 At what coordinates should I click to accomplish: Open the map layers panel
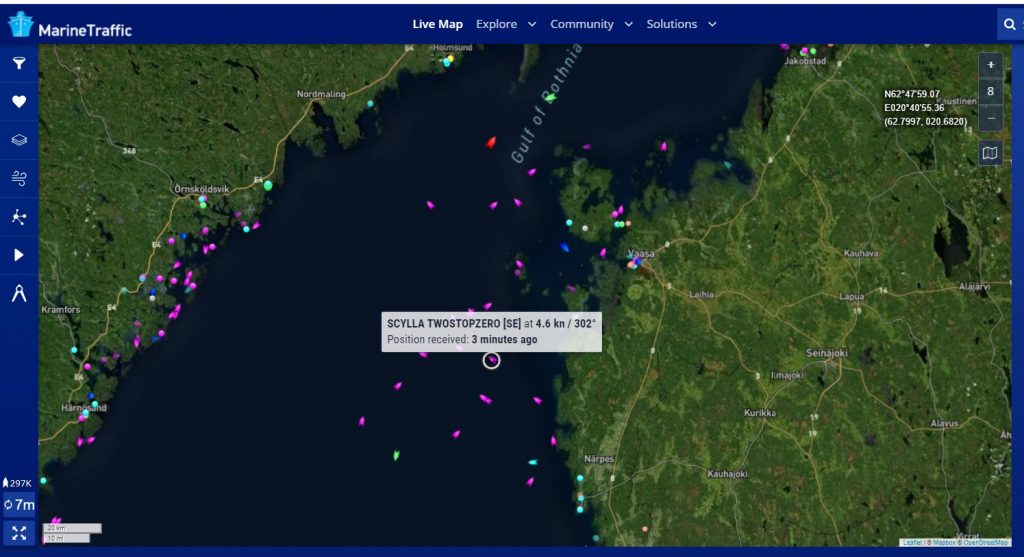pyautogui.click(x=19, y=140)
